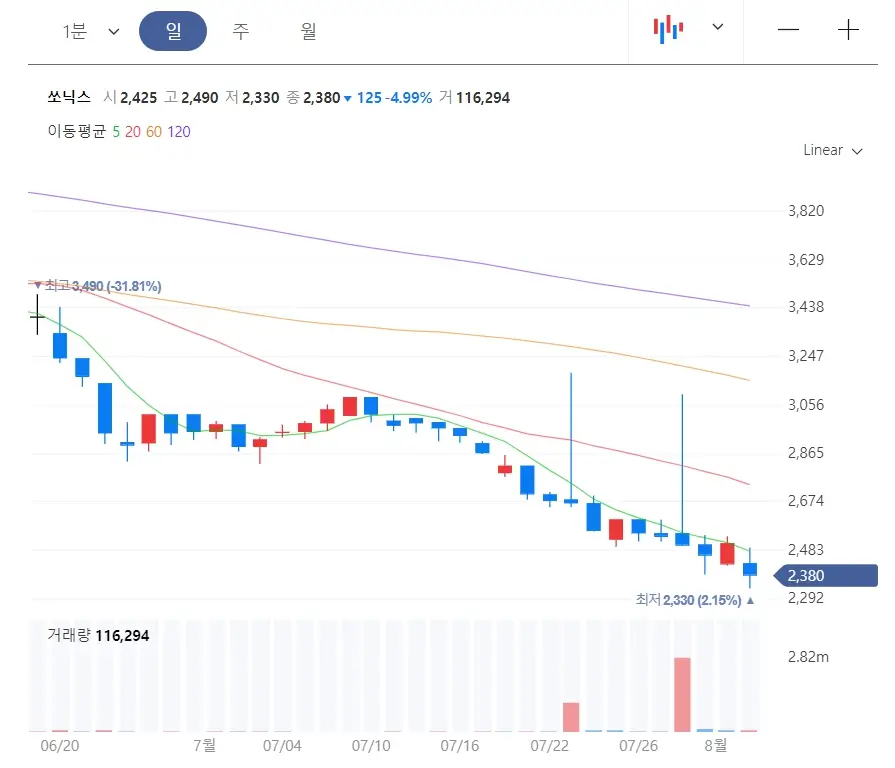
Task: Select the 일 daily view button
Action: [172, 31]
